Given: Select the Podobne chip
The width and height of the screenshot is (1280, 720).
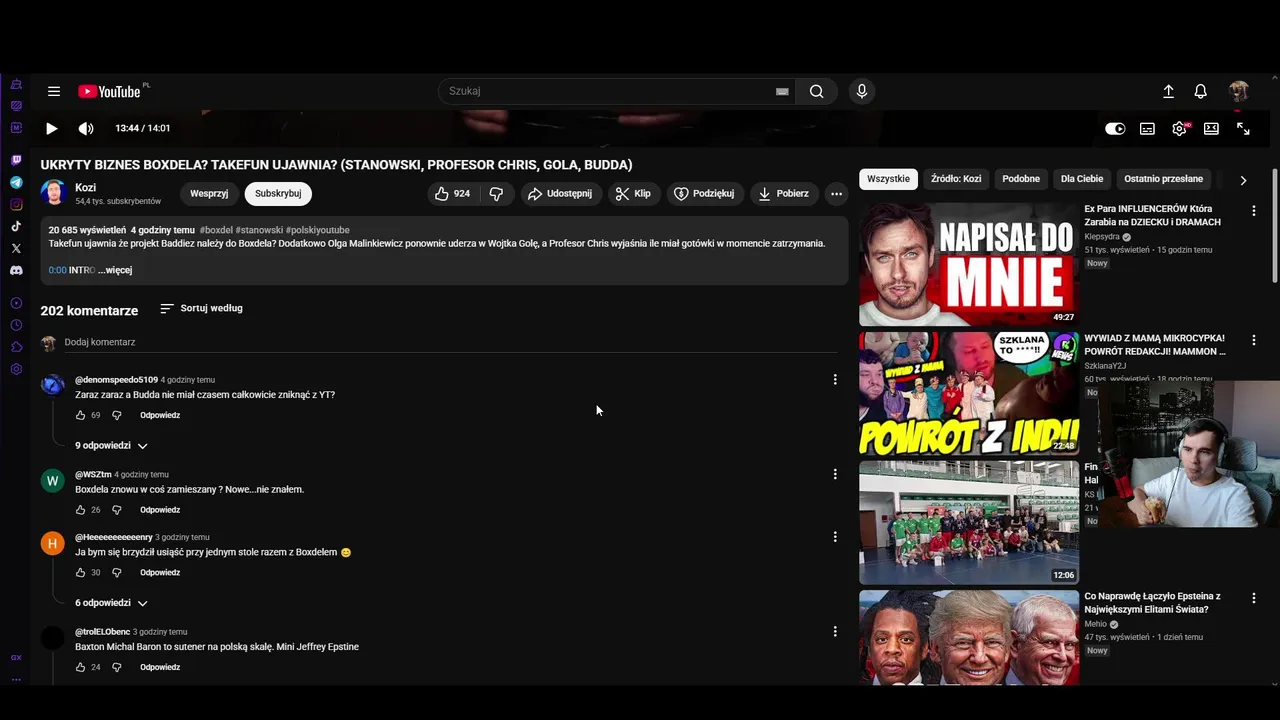Looking at the screenshot, I should click(1021, 179).
